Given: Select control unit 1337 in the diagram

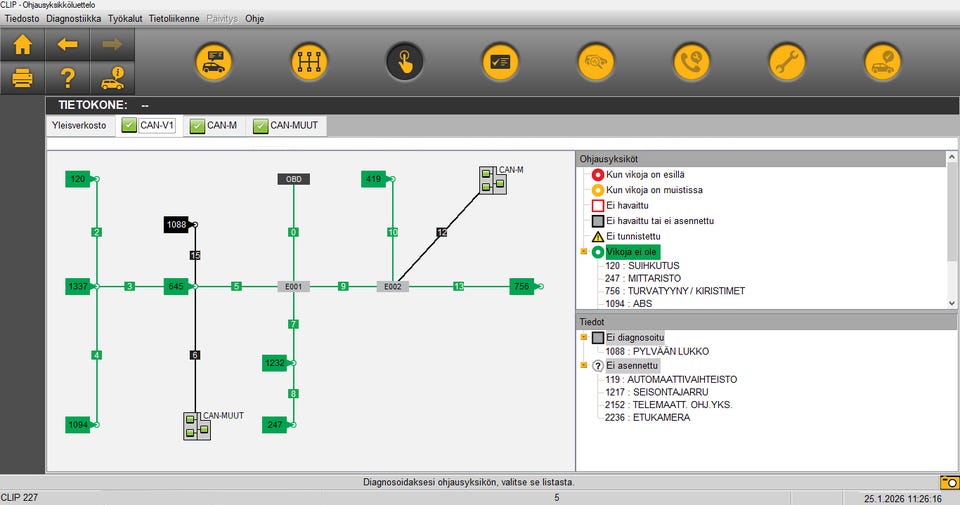Looking at the screenshot, I should click(x=78, y=286).
